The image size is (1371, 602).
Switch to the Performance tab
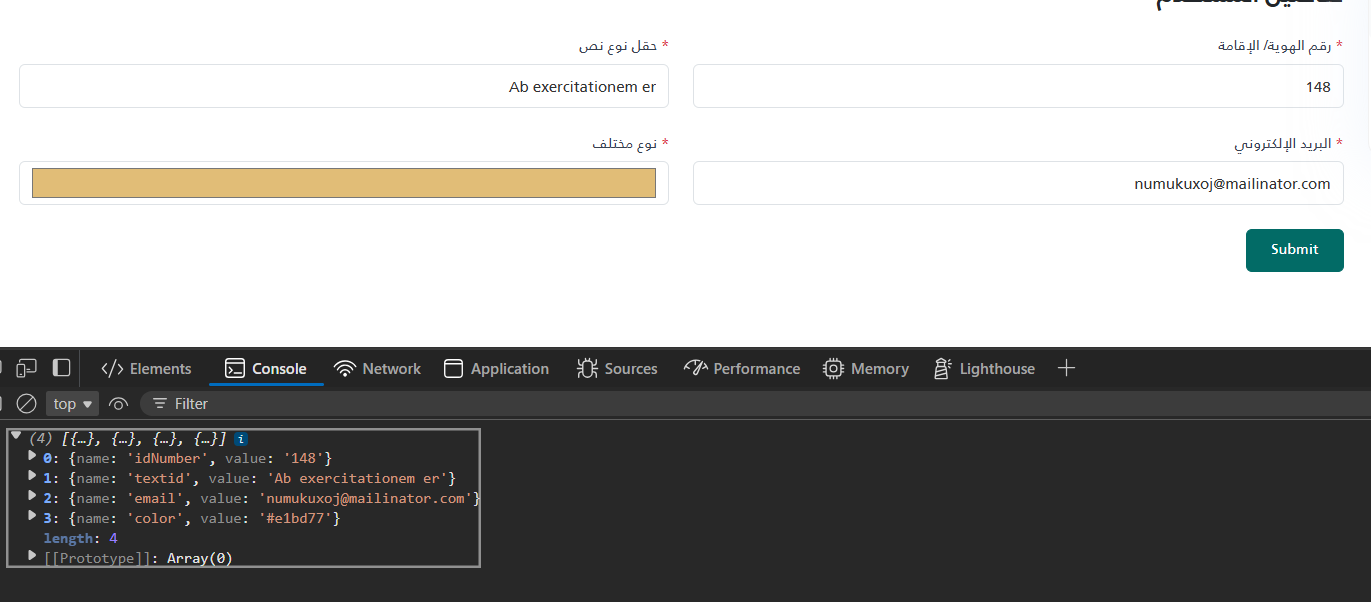coord(742,368)
